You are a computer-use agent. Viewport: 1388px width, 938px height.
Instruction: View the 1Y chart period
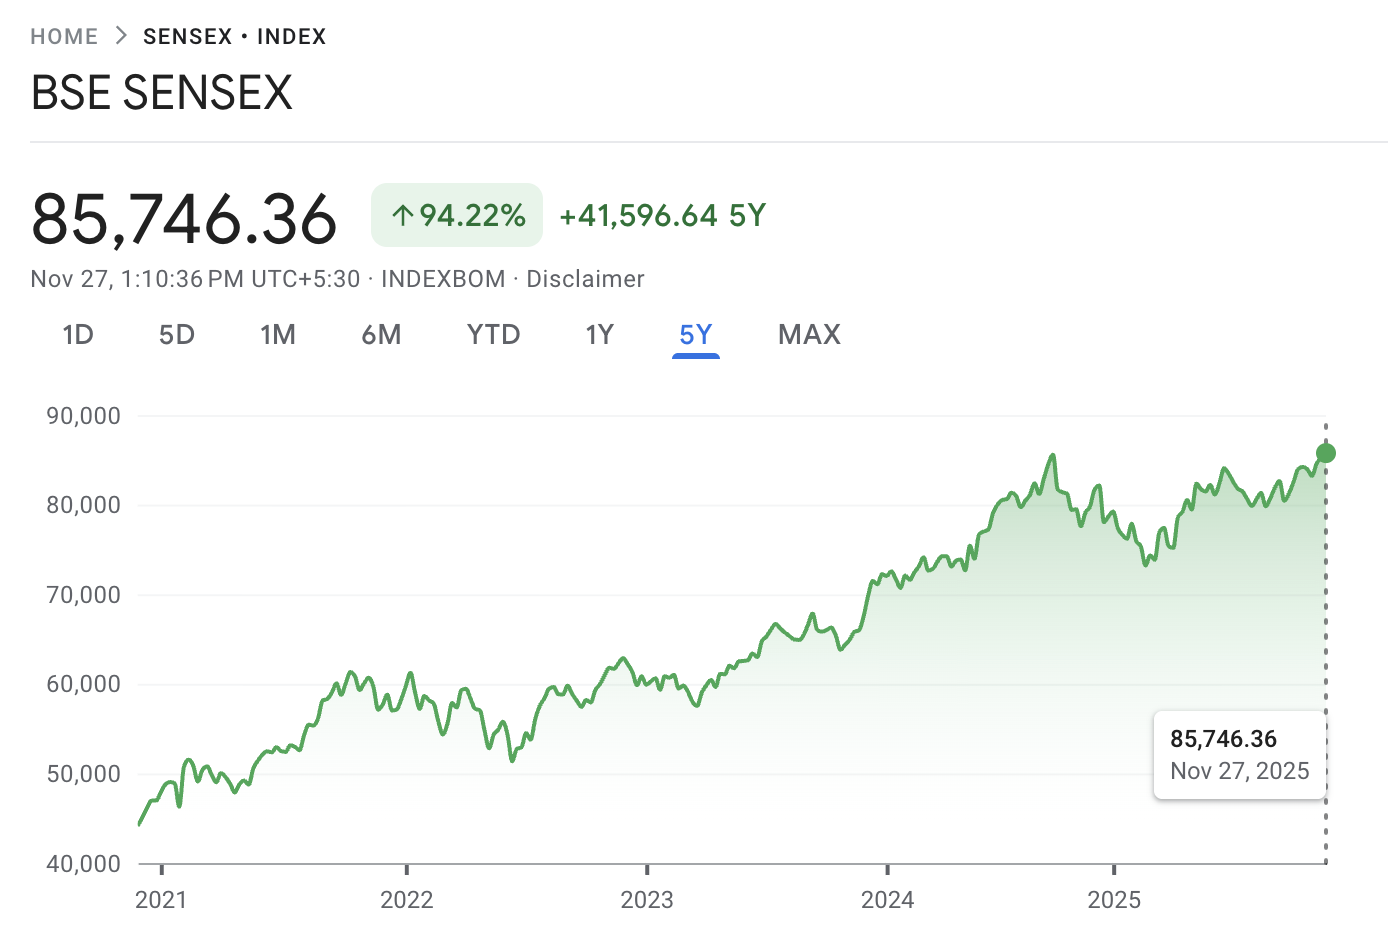pos(600,335)
